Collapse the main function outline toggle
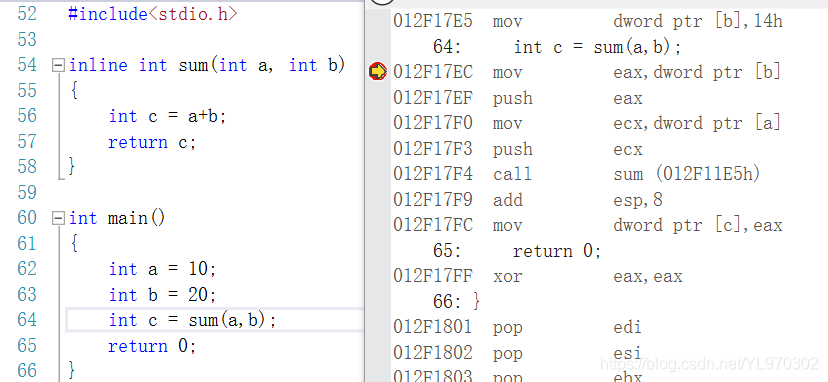Screen dimensions: 828x382 click(x=59, y=218)
